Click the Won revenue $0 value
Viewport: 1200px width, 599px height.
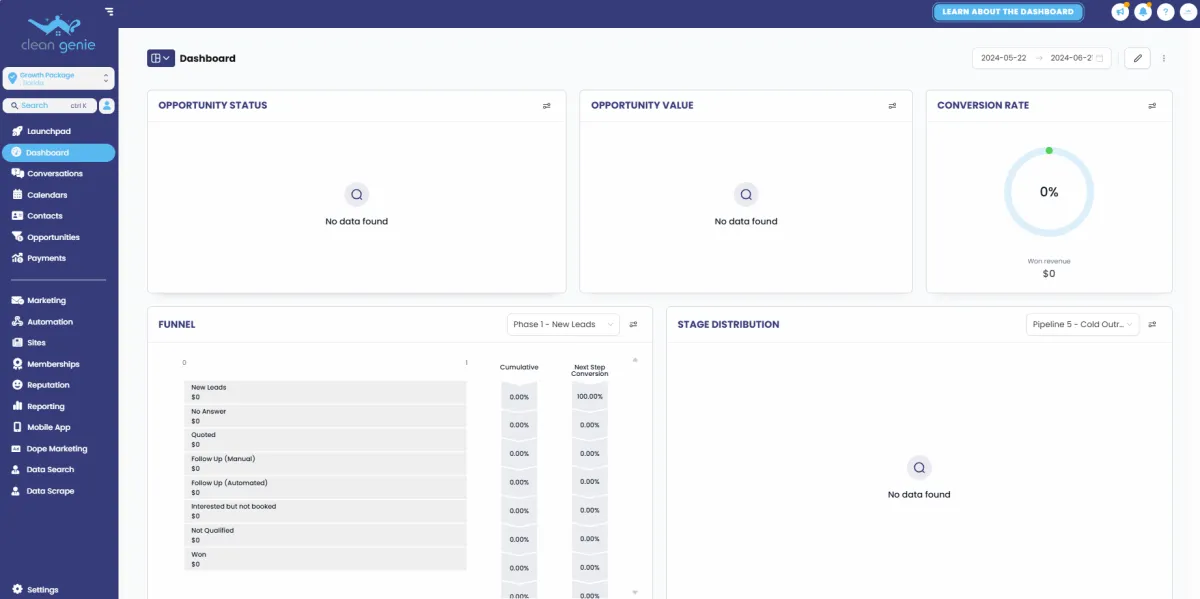click(x=1049, y=273)
